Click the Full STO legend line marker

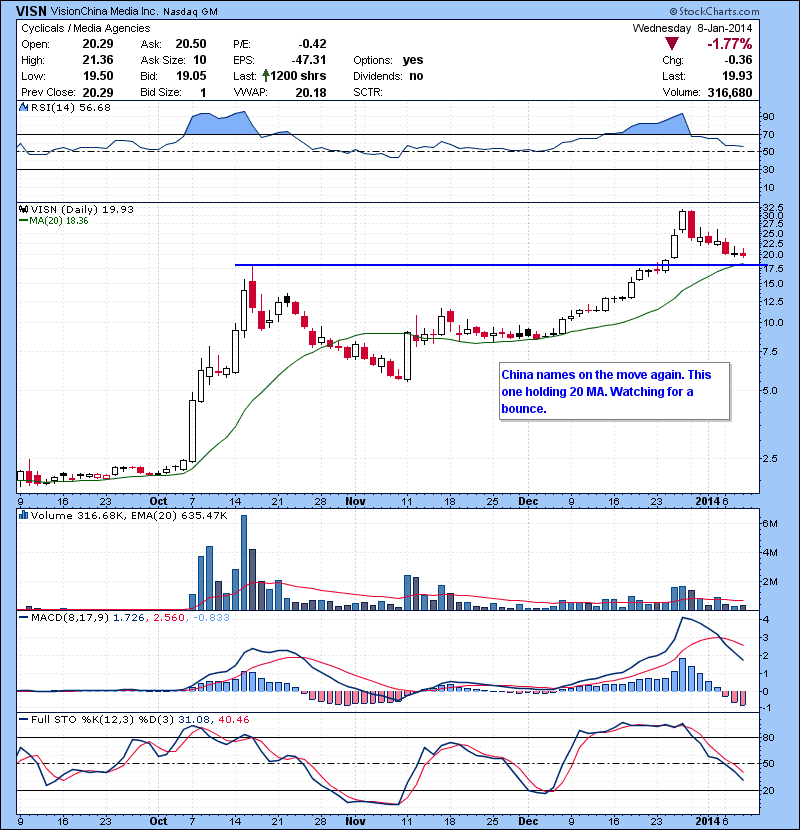(x=23, y=719)
